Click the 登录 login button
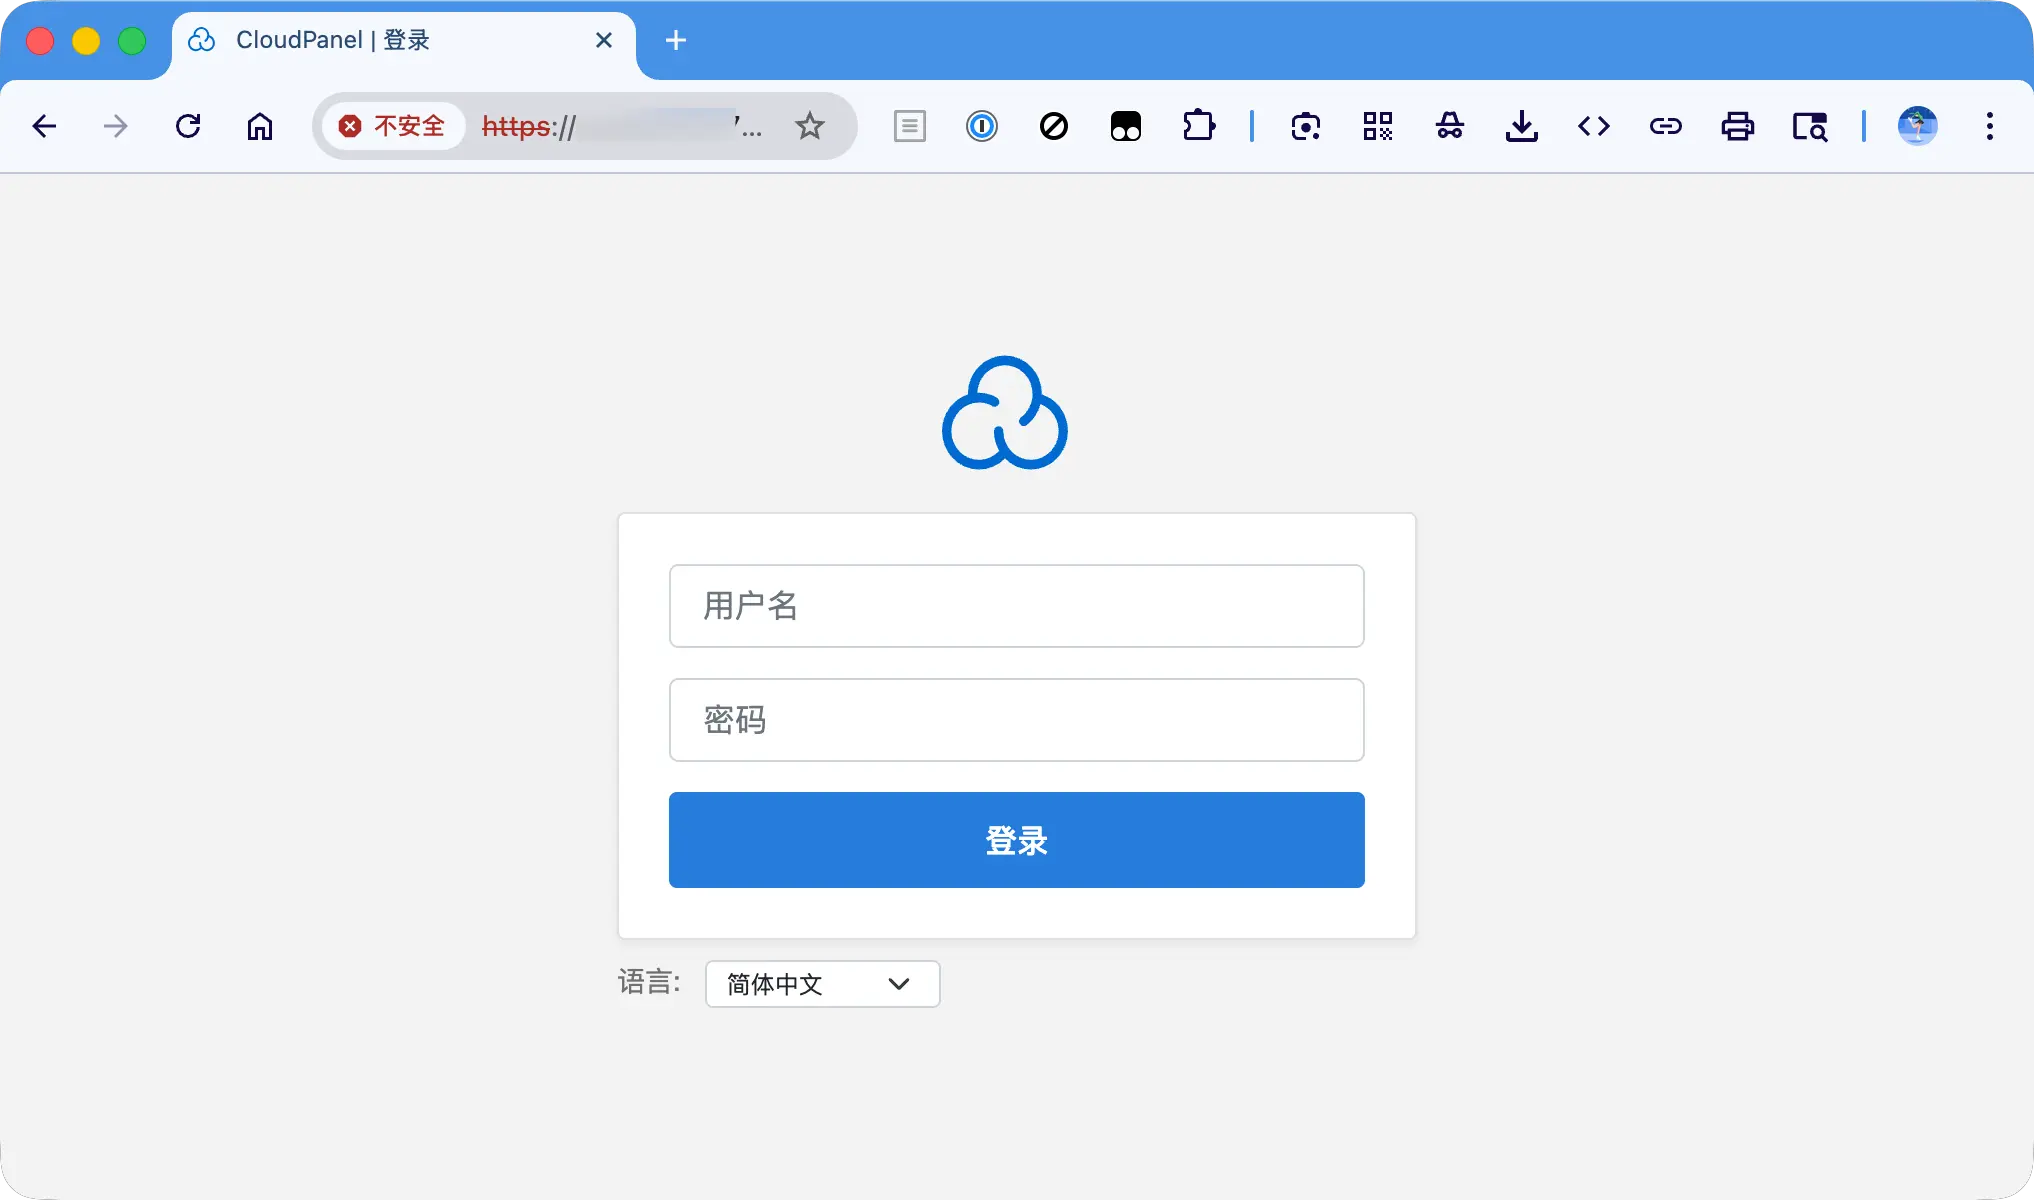The image size is (2034, 1200). 1016,840
